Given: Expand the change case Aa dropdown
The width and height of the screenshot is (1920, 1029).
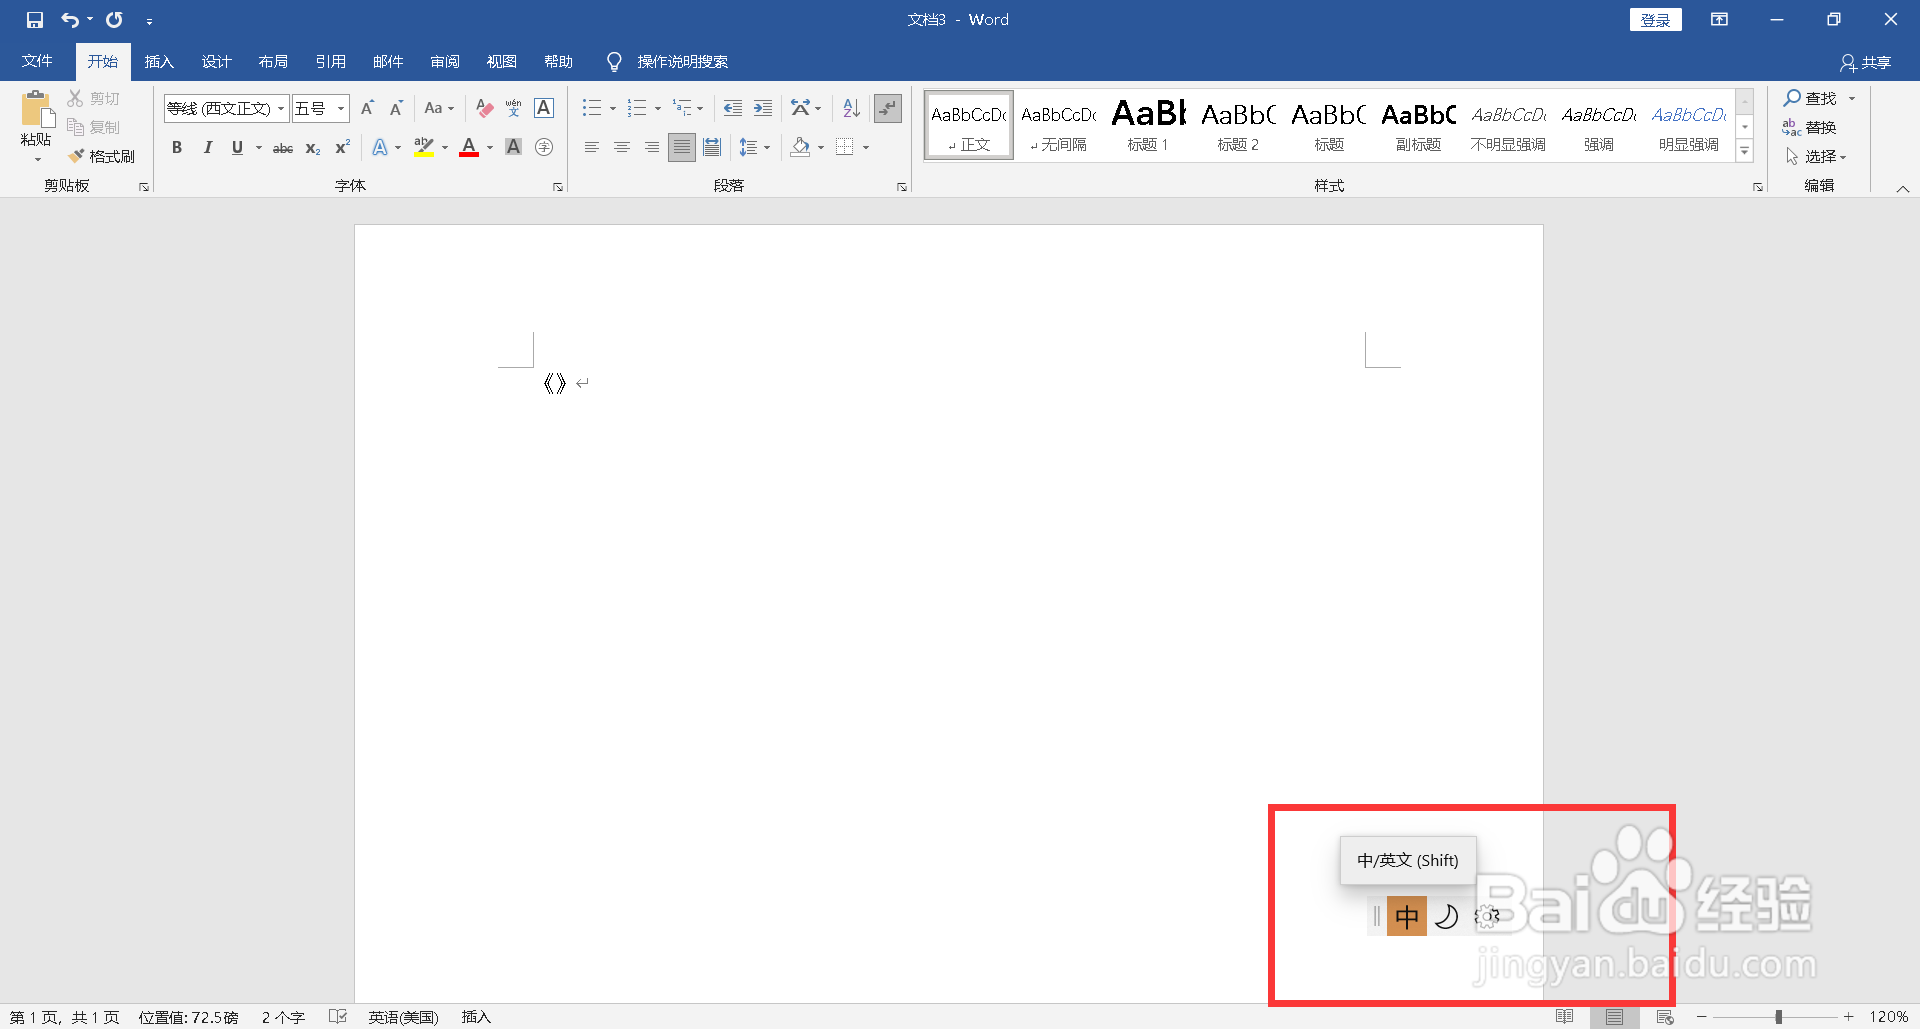Looking at the screenshot, I should (x=440, y=108).
